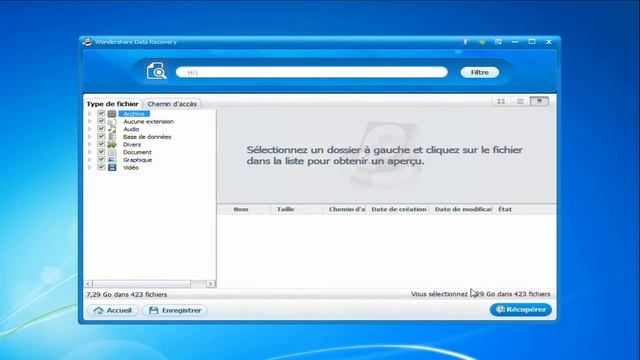Expand the Aucune extension tree node
The height and width of the screenshot is (360, 640).
coord(90,121)
